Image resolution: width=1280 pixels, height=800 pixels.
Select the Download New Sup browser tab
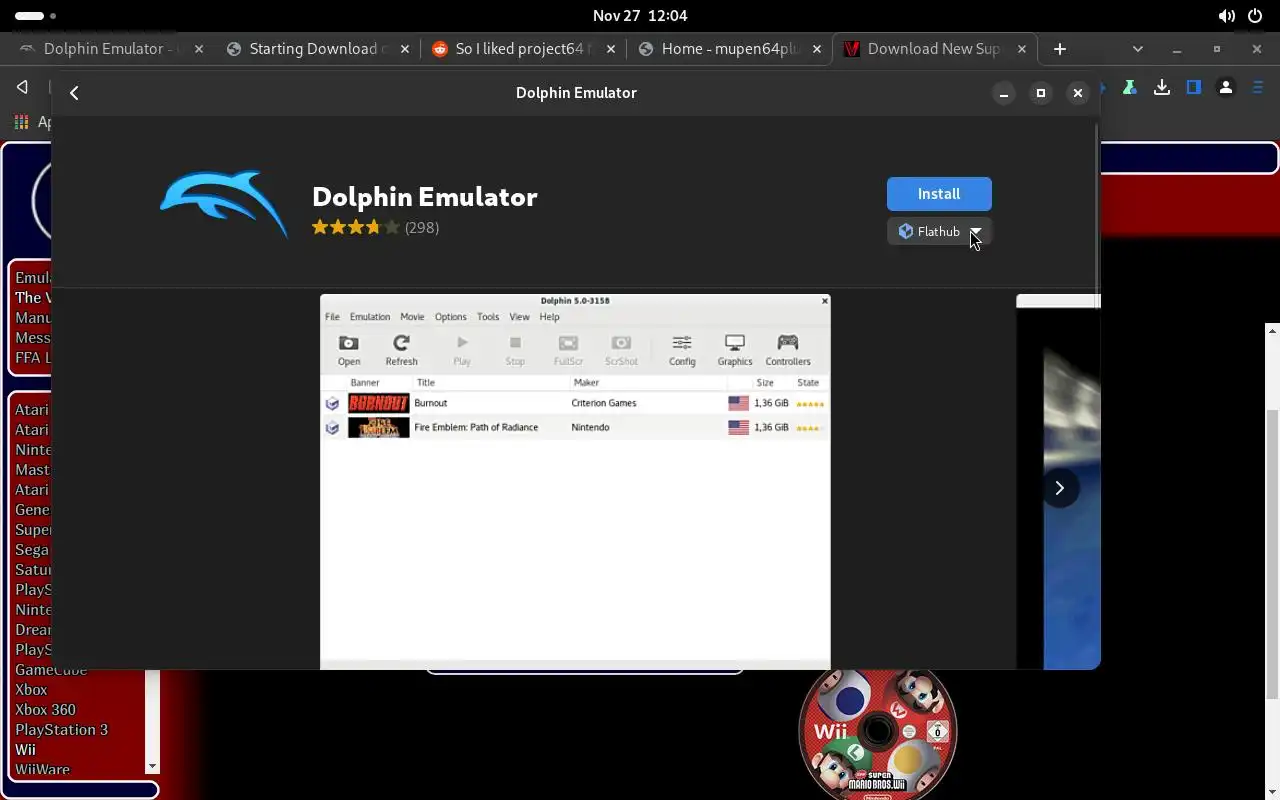934,49
